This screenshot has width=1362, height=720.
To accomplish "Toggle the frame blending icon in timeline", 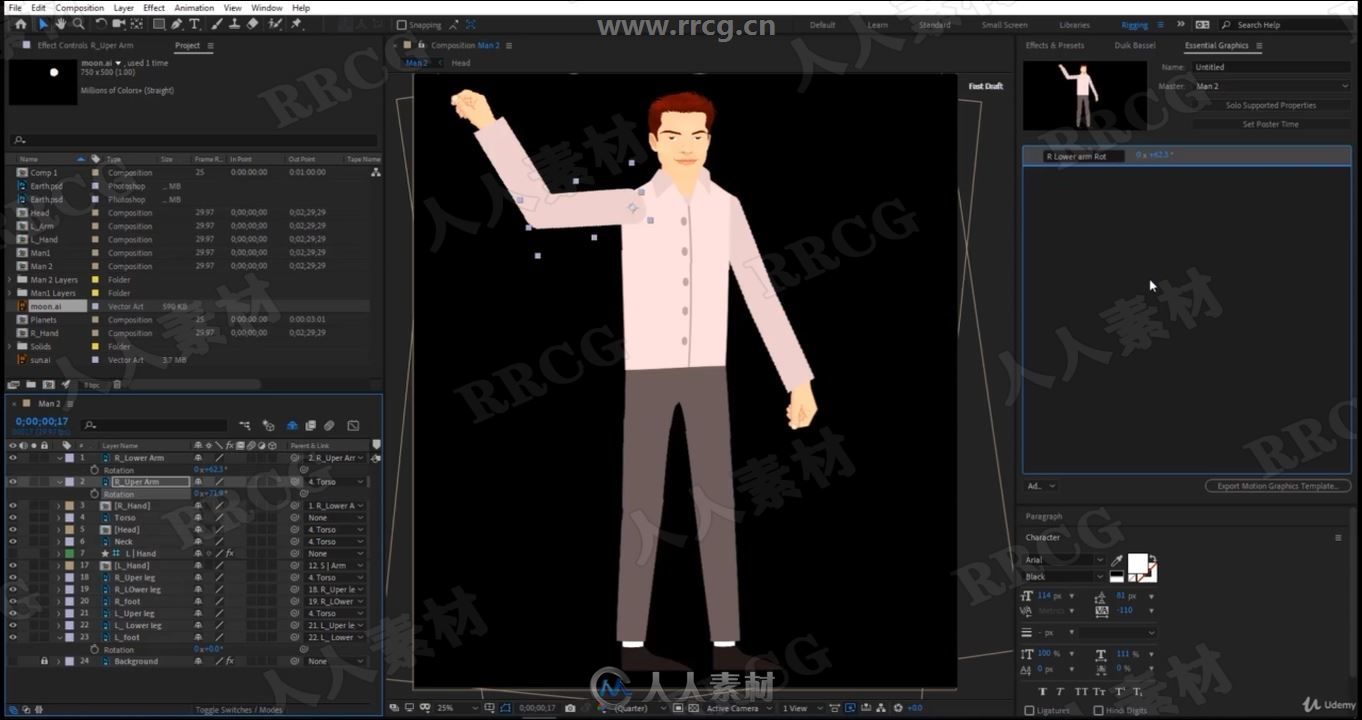I will [310, 425].
